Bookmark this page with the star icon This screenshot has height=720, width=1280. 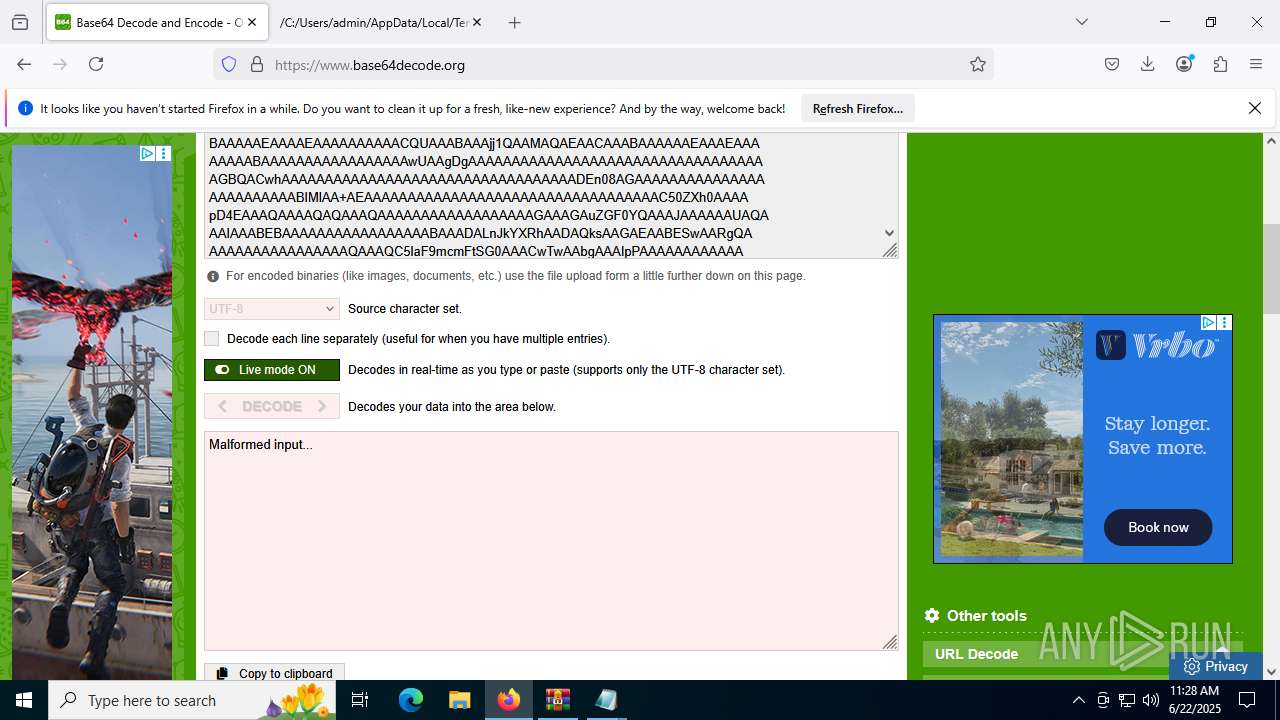click(x=978, y=64)
